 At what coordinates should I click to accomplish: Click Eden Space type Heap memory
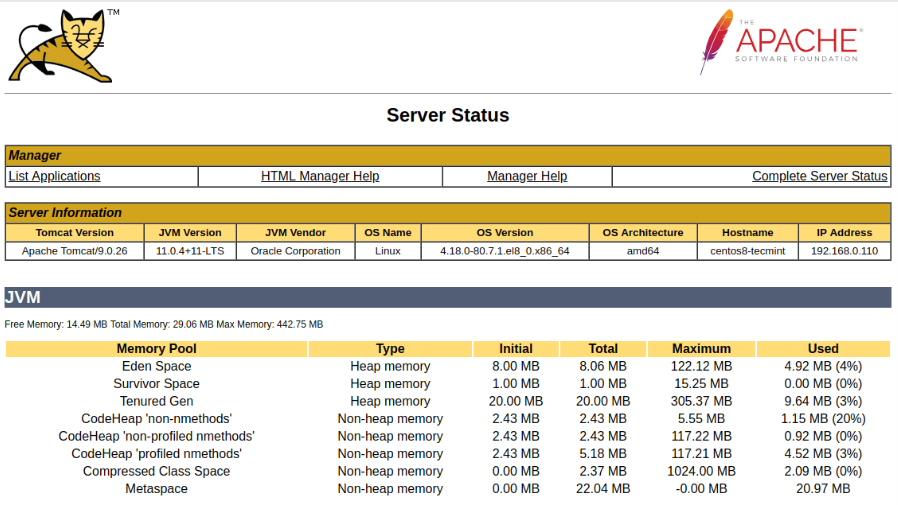pyautogui.click(x=390, y=366)
